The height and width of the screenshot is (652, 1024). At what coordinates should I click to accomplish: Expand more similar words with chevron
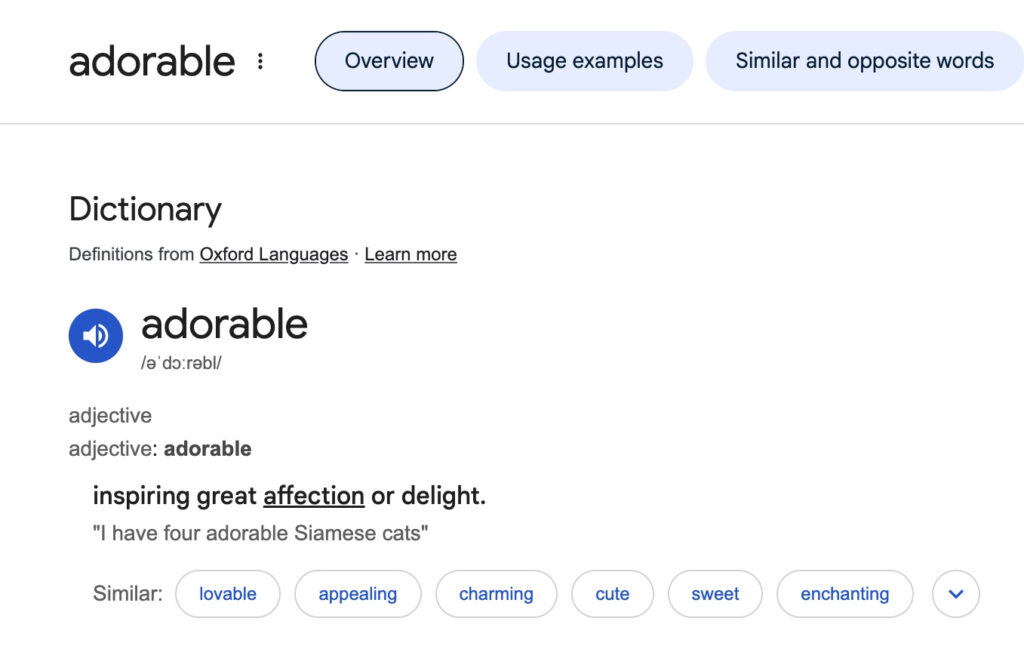[955, 594]
